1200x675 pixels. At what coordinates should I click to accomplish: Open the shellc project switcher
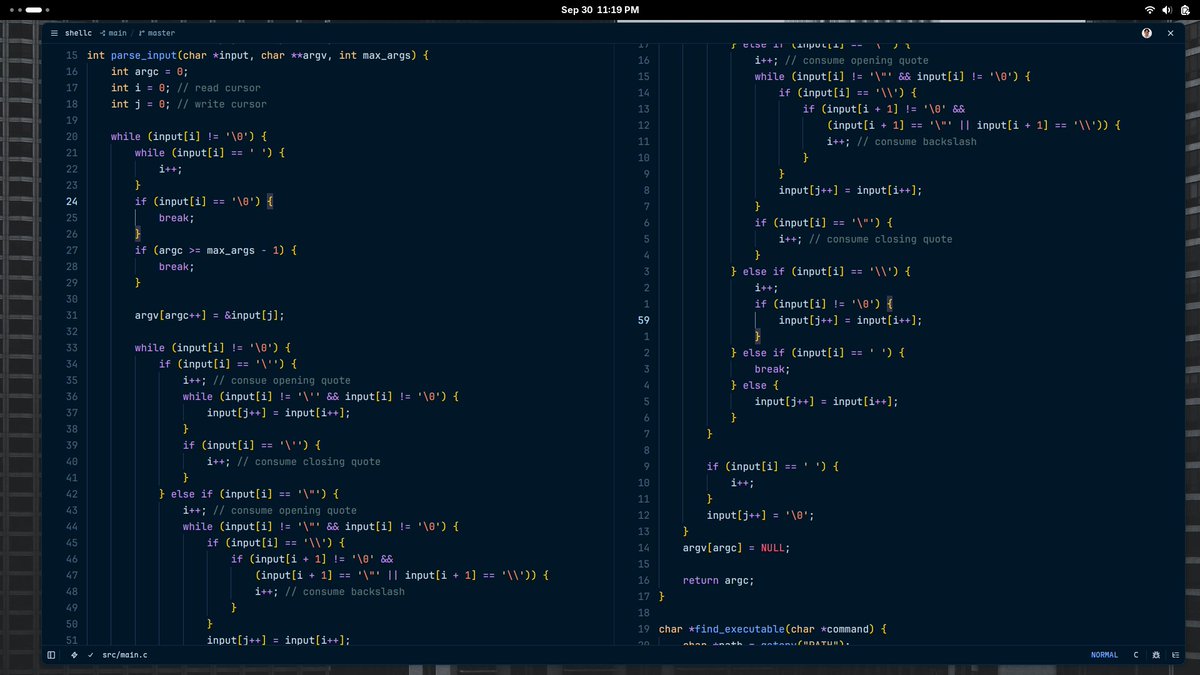pos(78,33)
